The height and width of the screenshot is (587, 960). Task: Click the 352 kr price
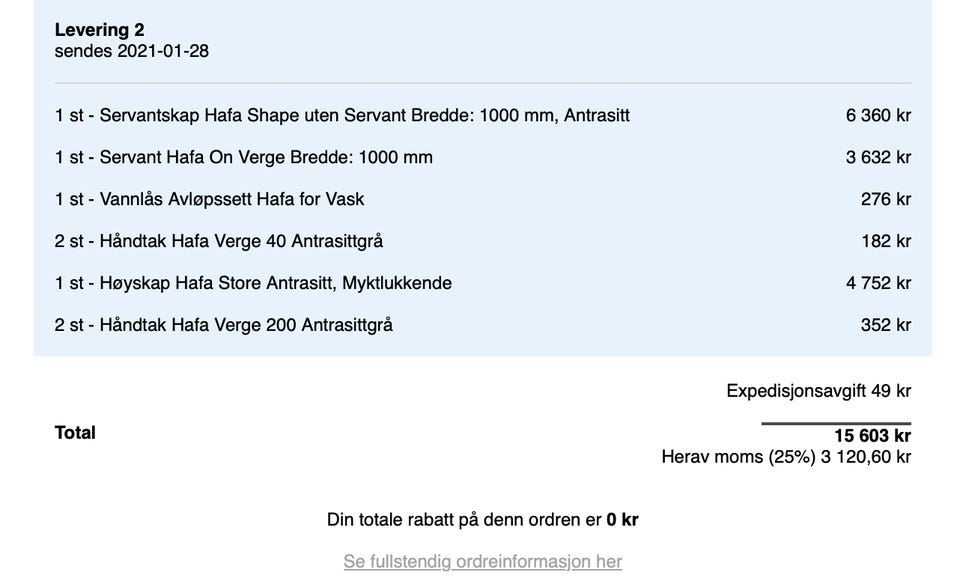click(885, 325)
